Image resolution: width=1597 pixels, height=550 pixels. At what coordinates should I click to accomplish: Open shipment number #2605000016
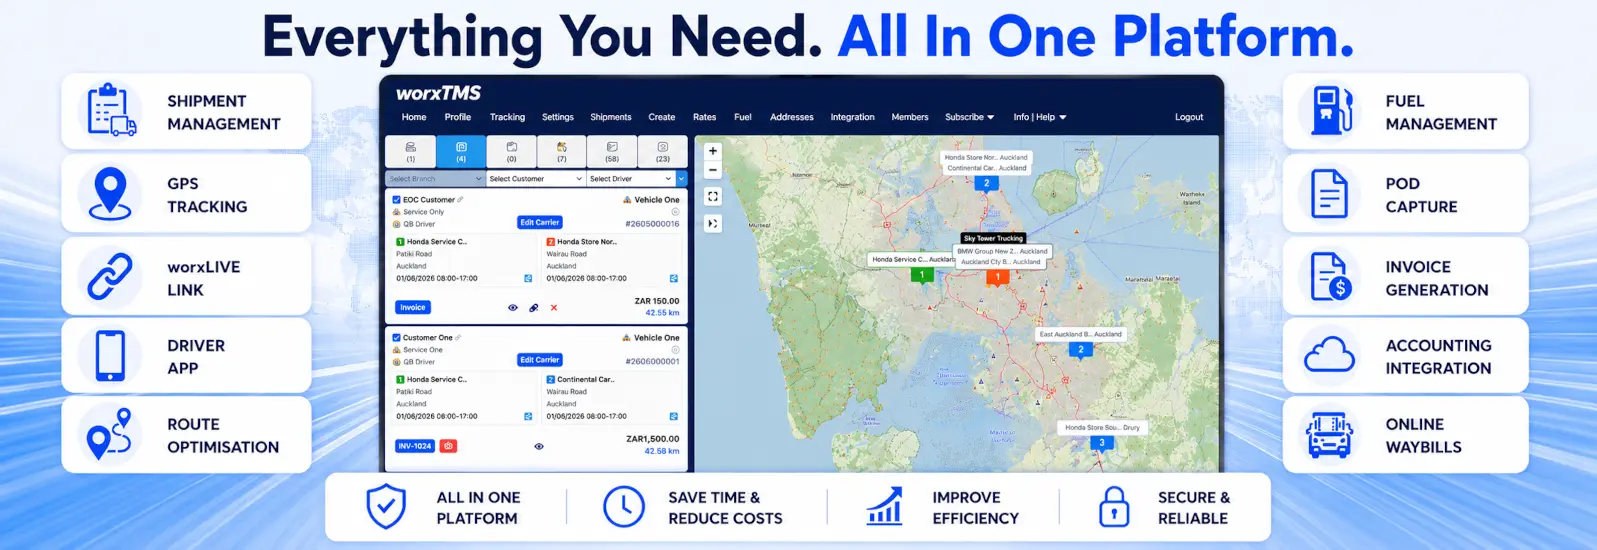pos(652,224)
